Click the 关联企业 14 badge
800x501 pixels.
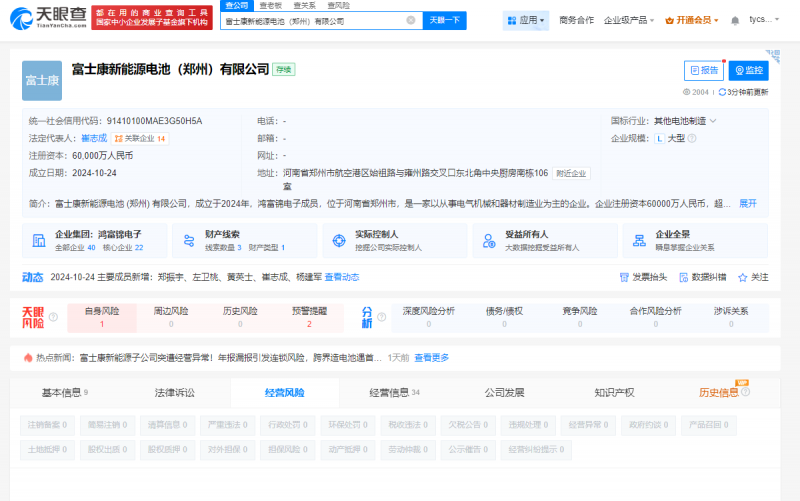140,138
